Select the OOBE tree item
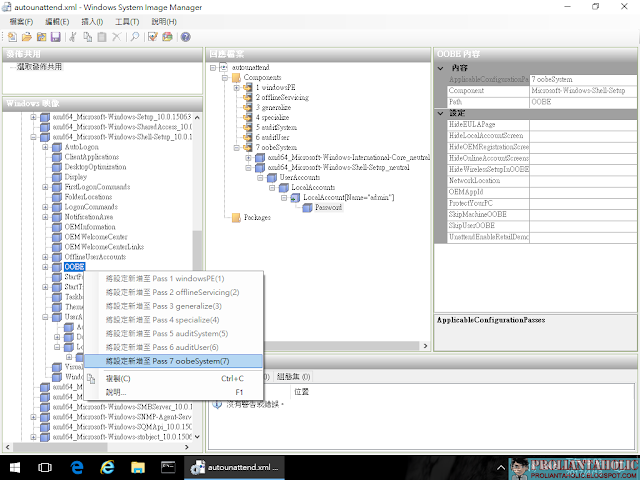The image size is (640, 480). [74, 267]
